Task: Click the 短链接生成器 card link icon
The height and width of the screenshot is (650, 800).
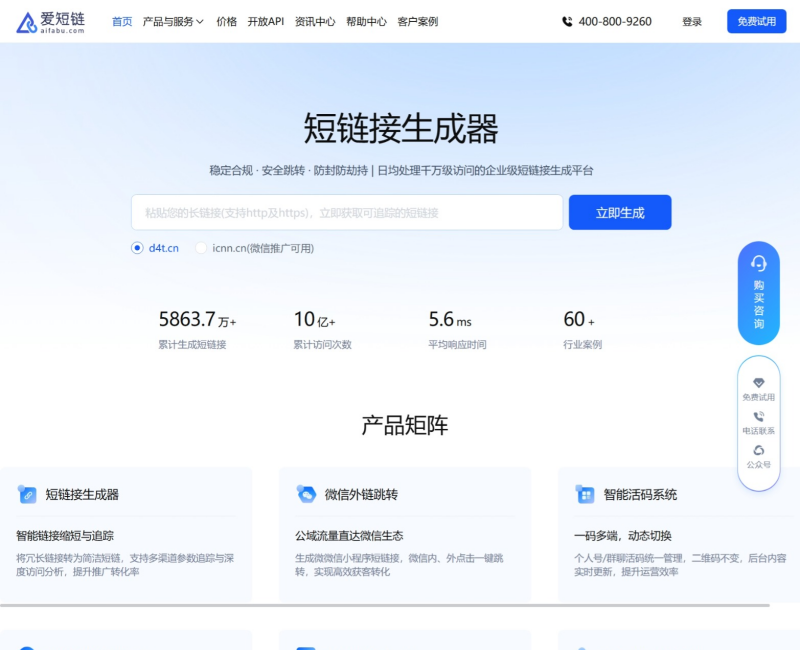Action: (27, 494)
